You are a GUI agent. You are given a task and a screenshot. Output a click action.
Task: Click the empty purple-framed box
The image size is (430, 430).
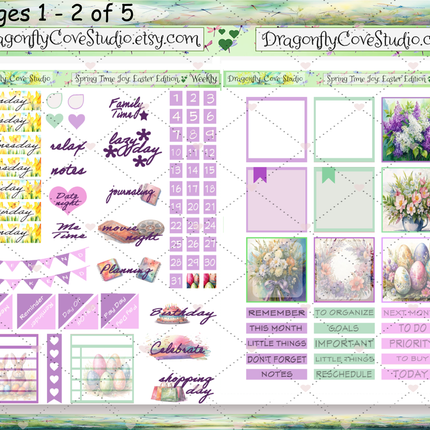click(x=277, y=129)
